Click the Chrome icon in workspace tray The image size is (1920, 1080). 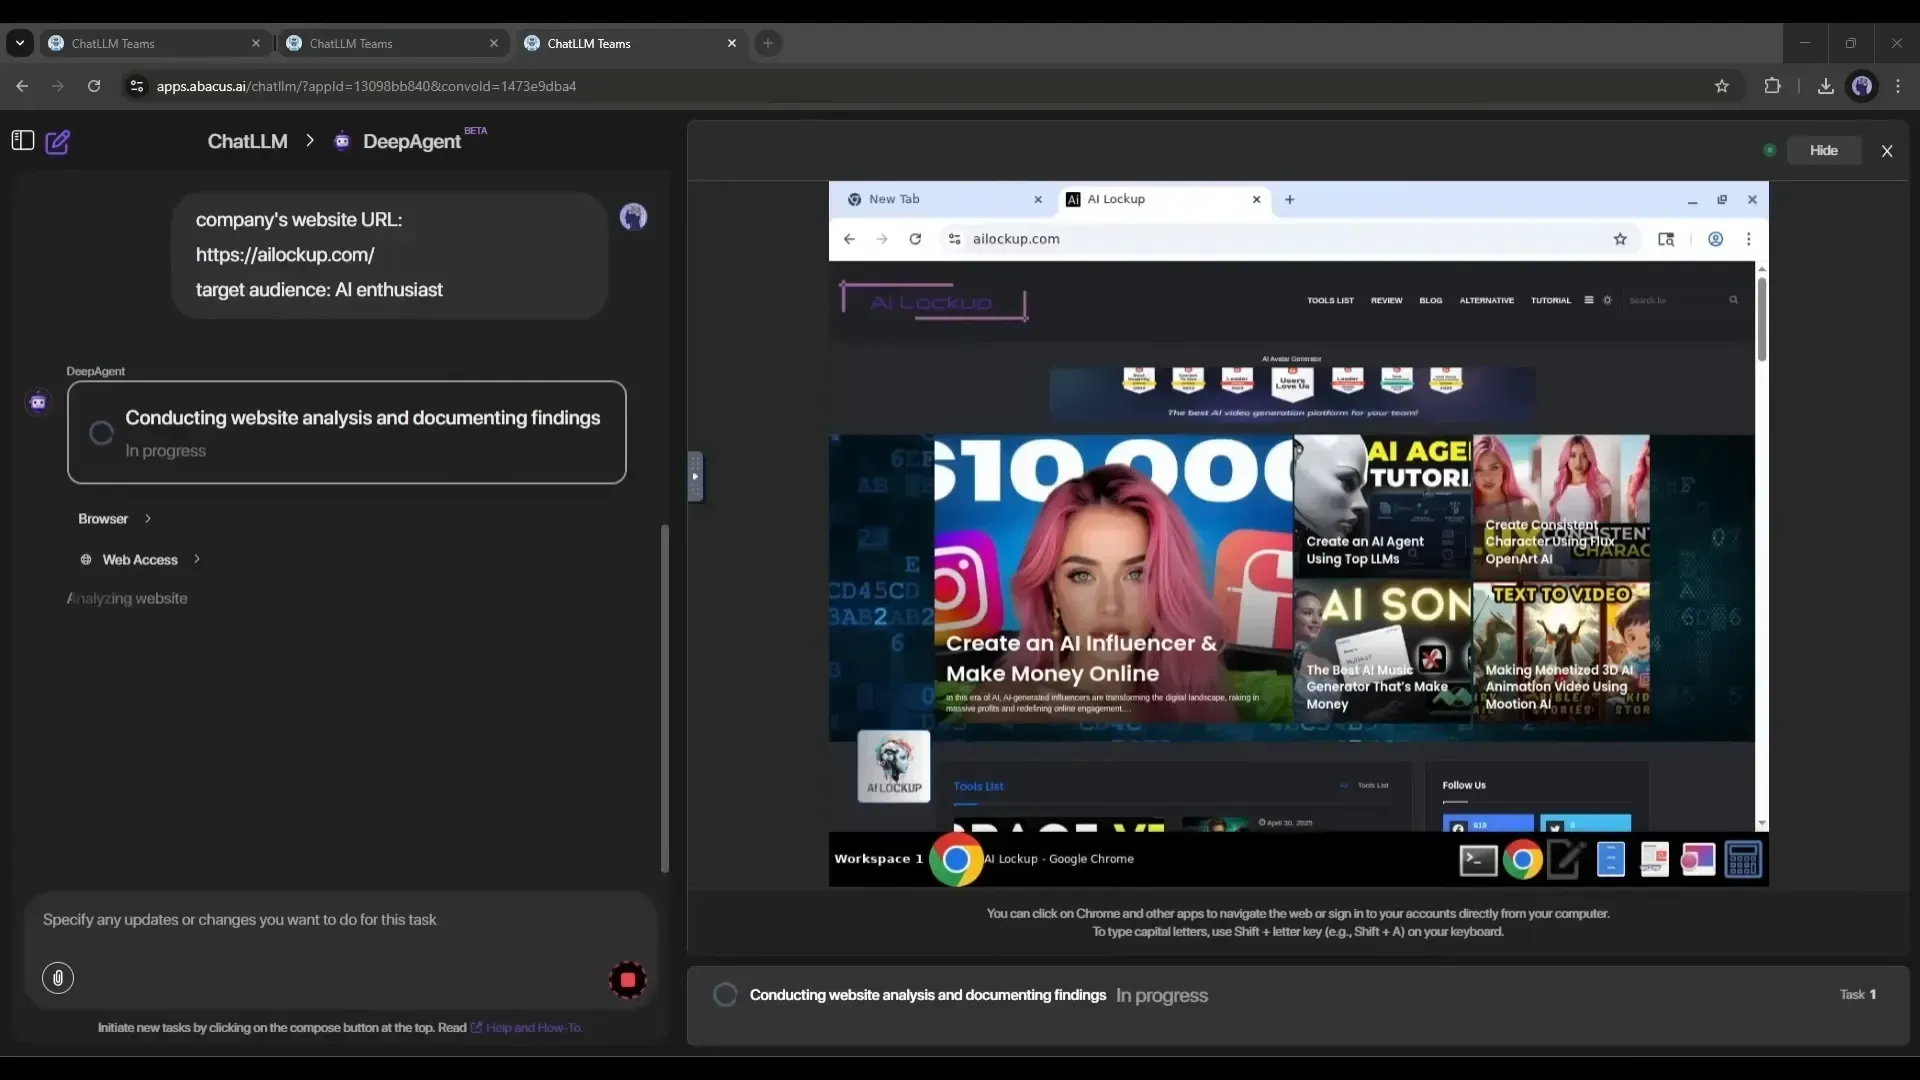[1522, 860]
